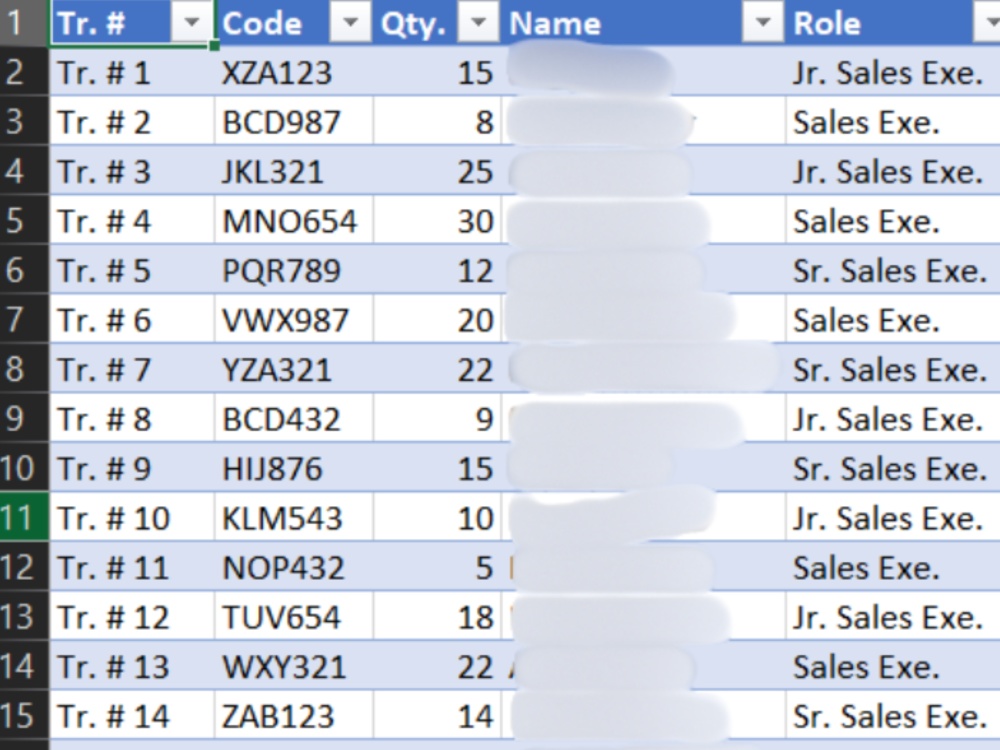Open the Qty. column filter dropdown

pos(478,23)
